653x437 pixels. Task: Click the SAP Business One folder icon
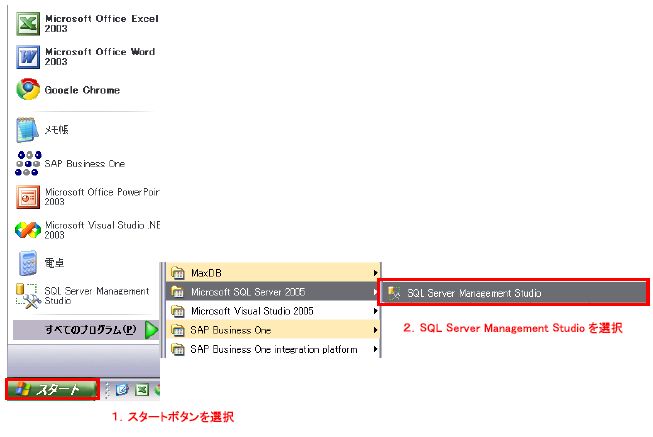[x=178, y=330]
